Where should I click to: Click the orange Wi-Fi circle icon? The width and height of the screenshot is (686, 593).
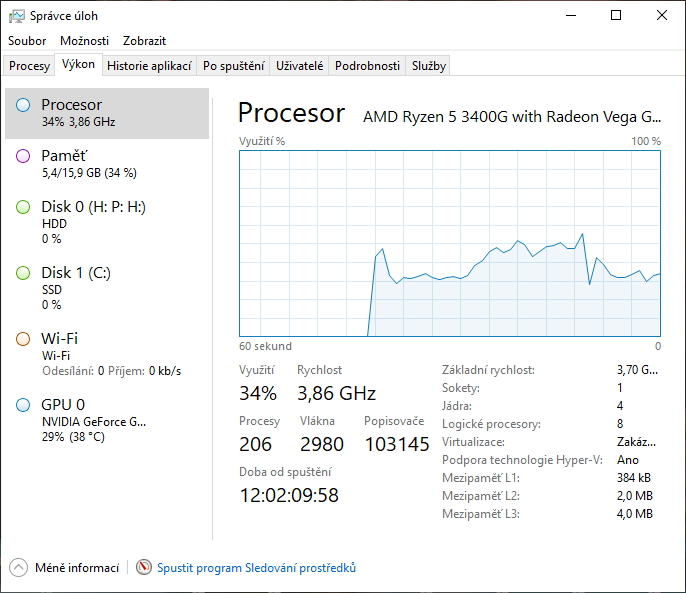click(x=23, y=339)
